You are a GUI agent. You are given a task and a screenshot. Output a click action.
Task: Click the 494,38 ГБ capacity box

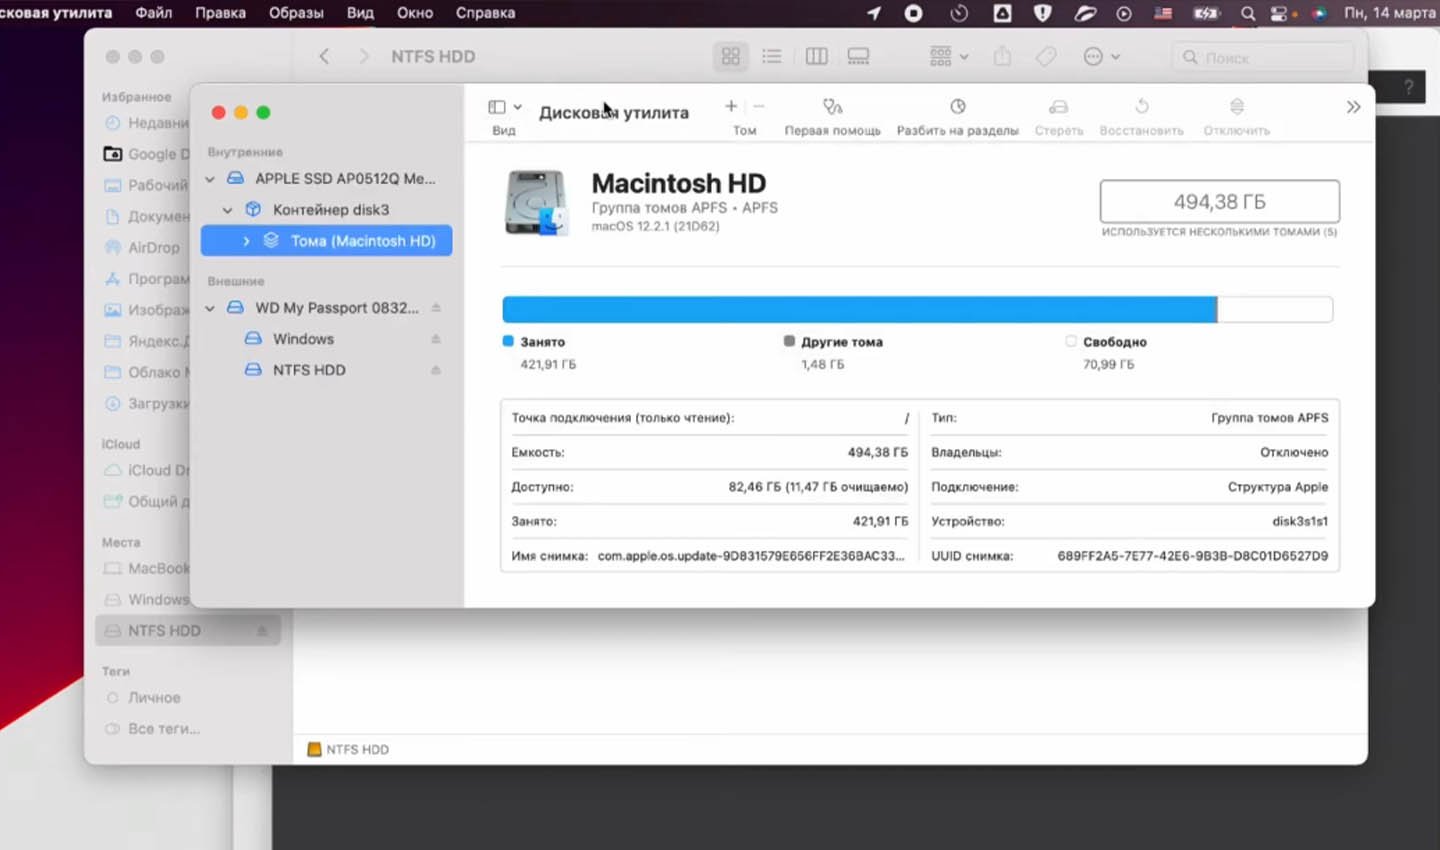point(1219,202)
